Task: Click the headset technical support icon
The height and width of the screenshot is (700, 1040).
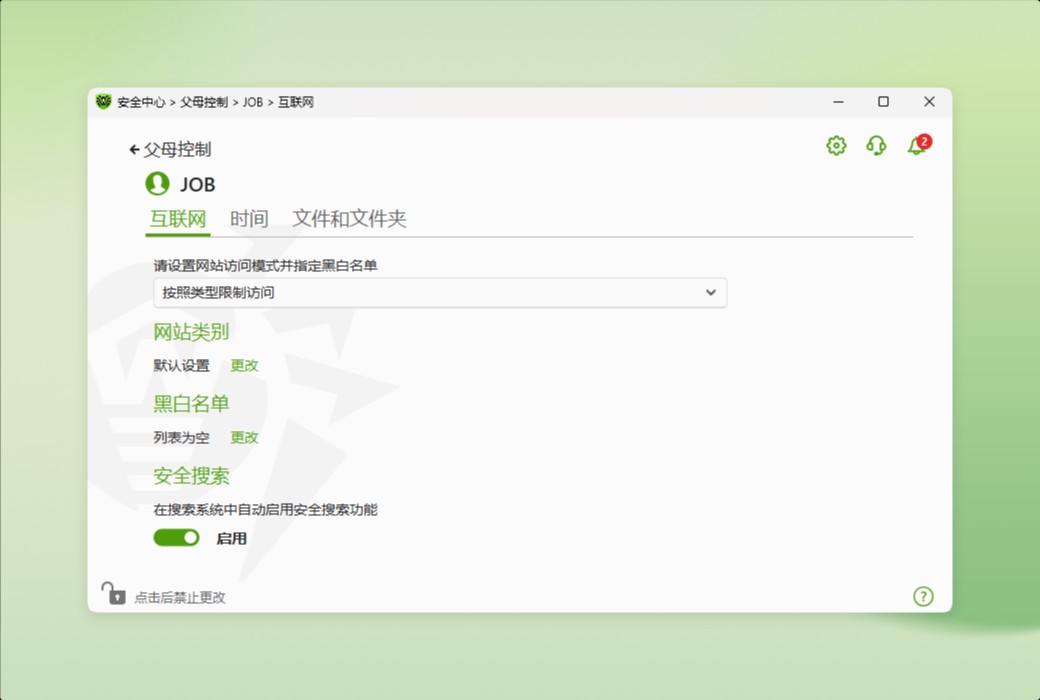Action: click(875, 146)
